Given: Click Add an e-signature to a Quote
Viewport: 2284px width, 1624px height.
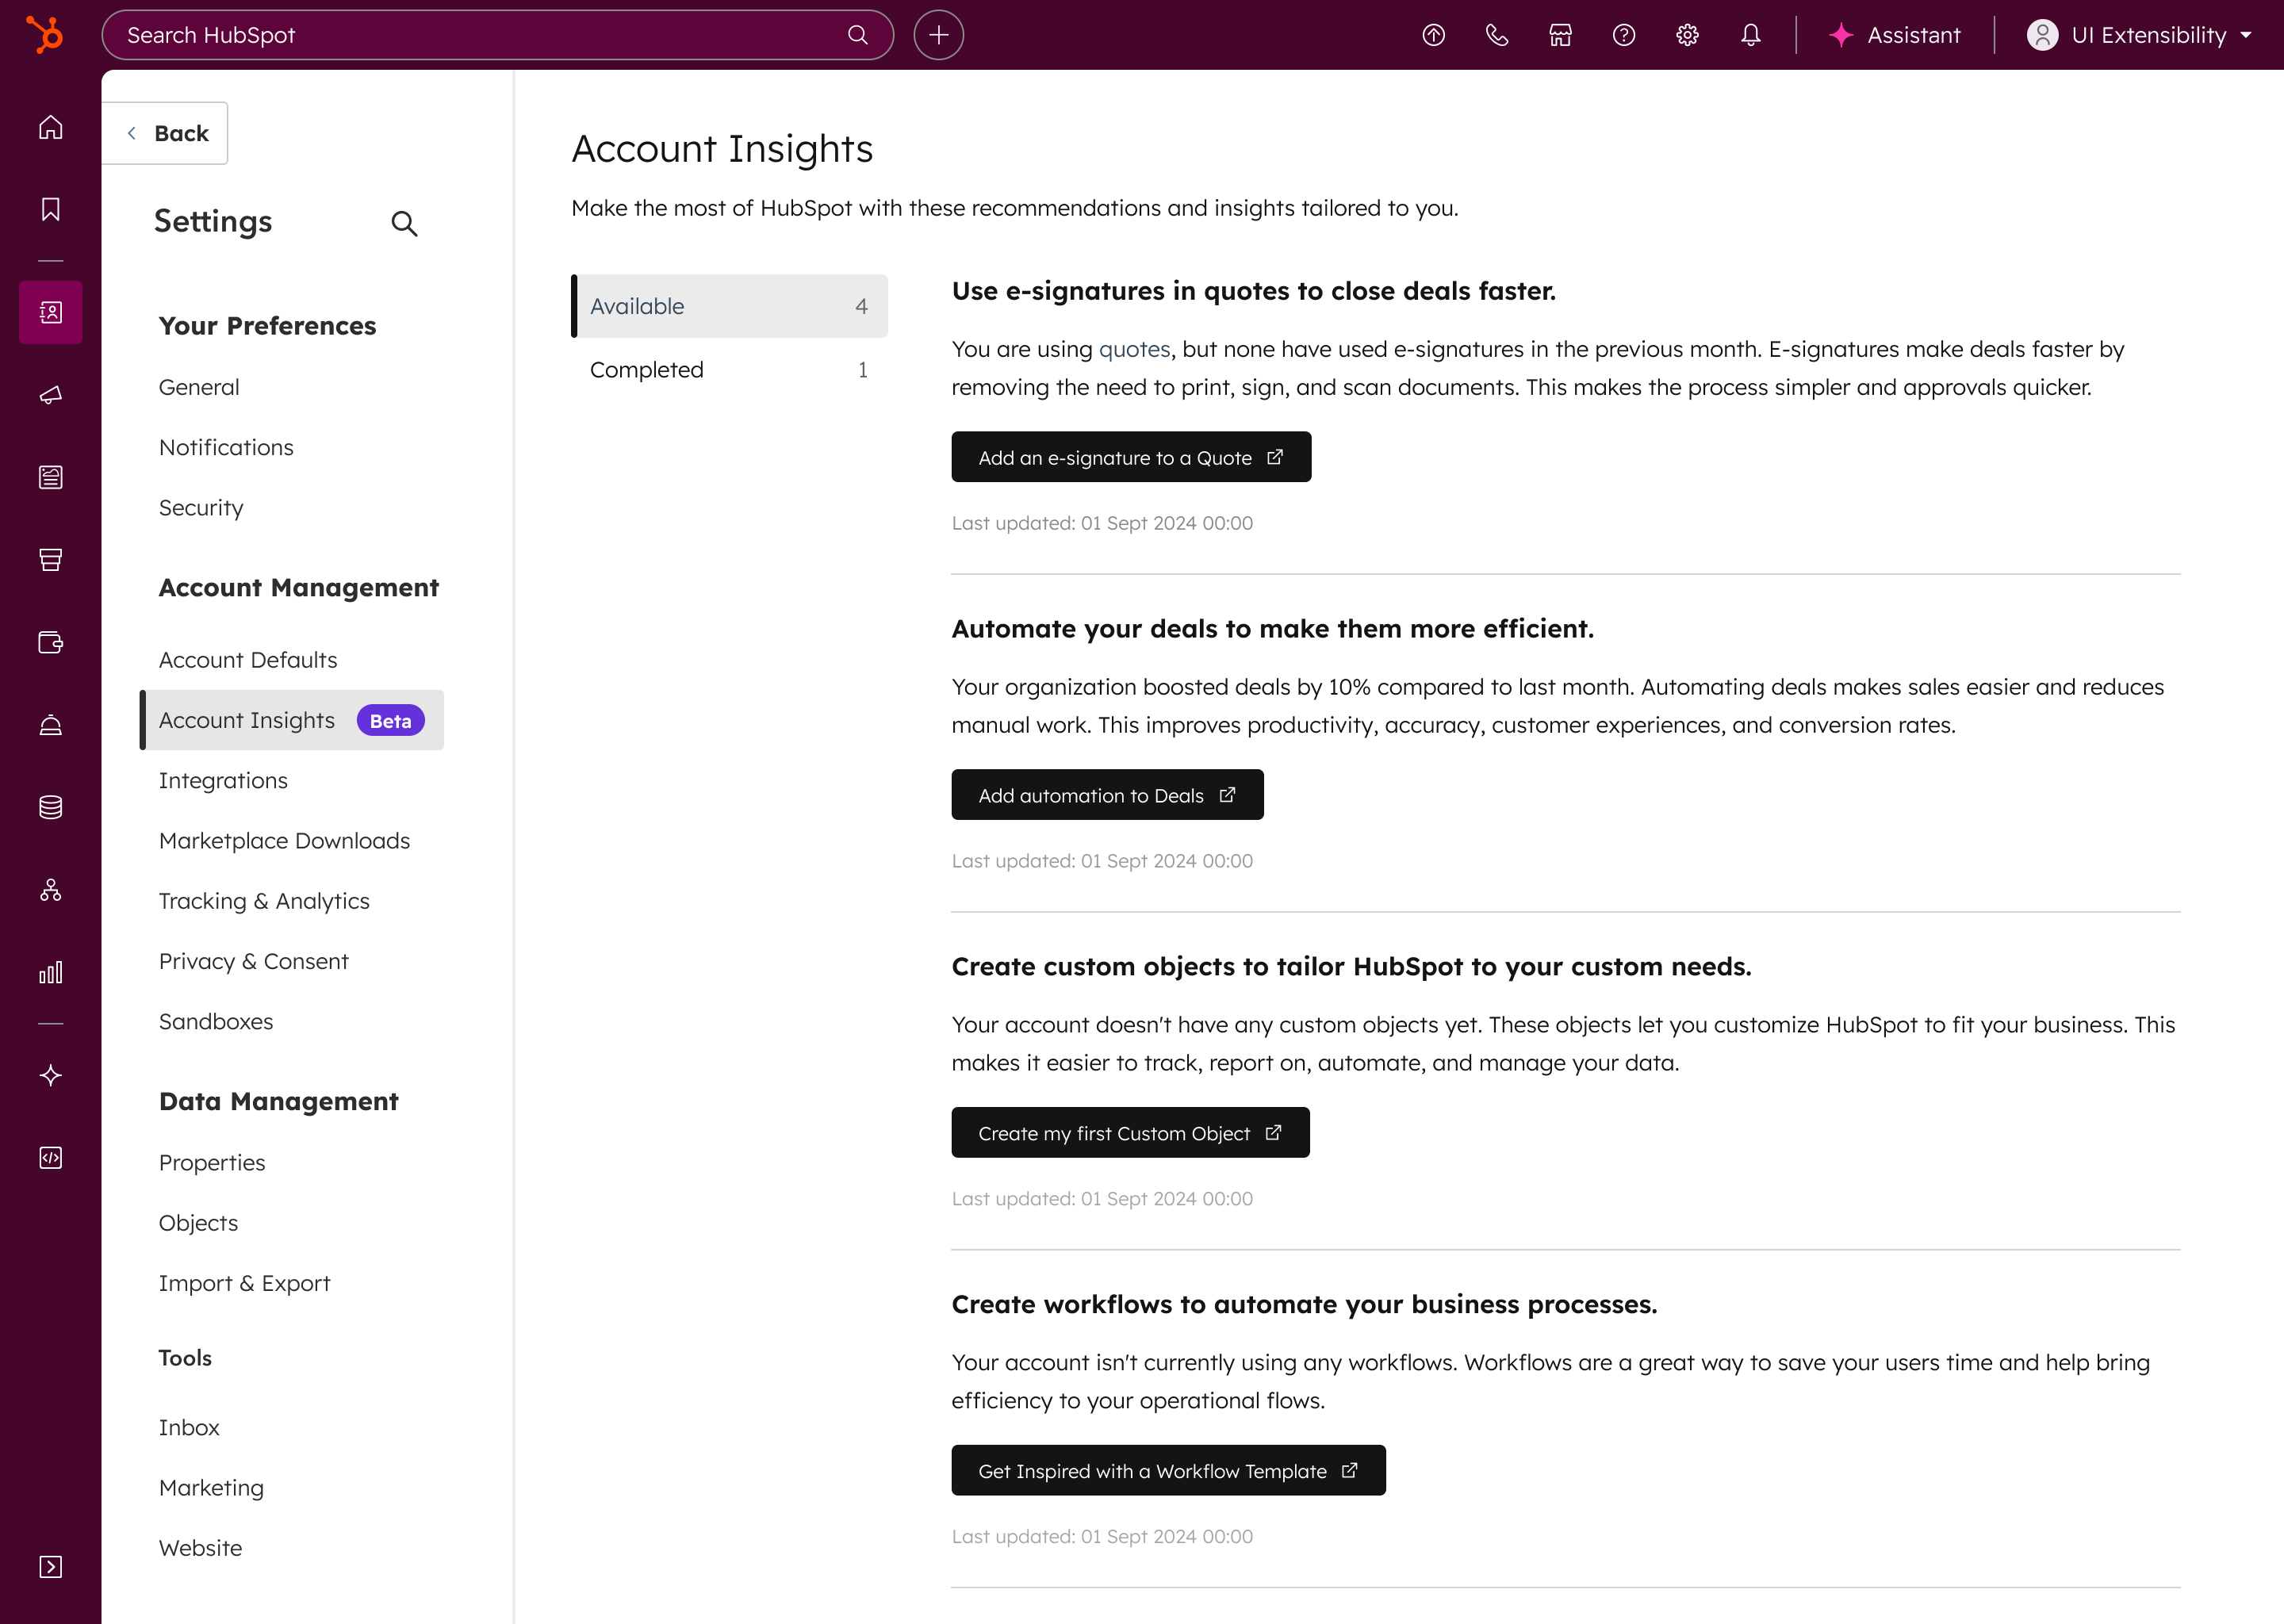Looking at the screenshot, I should point(1130,457).
